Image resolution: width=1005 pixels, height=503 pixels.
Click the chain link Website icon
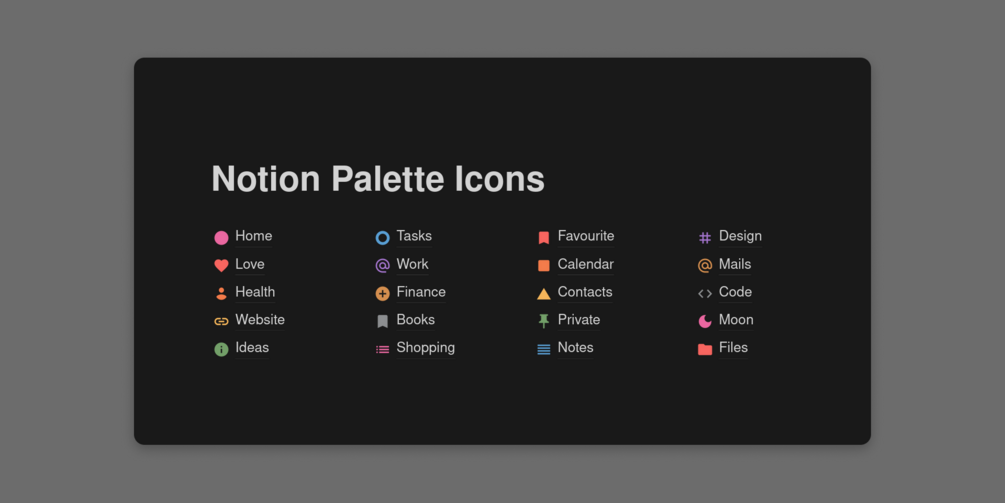[221, 321]
